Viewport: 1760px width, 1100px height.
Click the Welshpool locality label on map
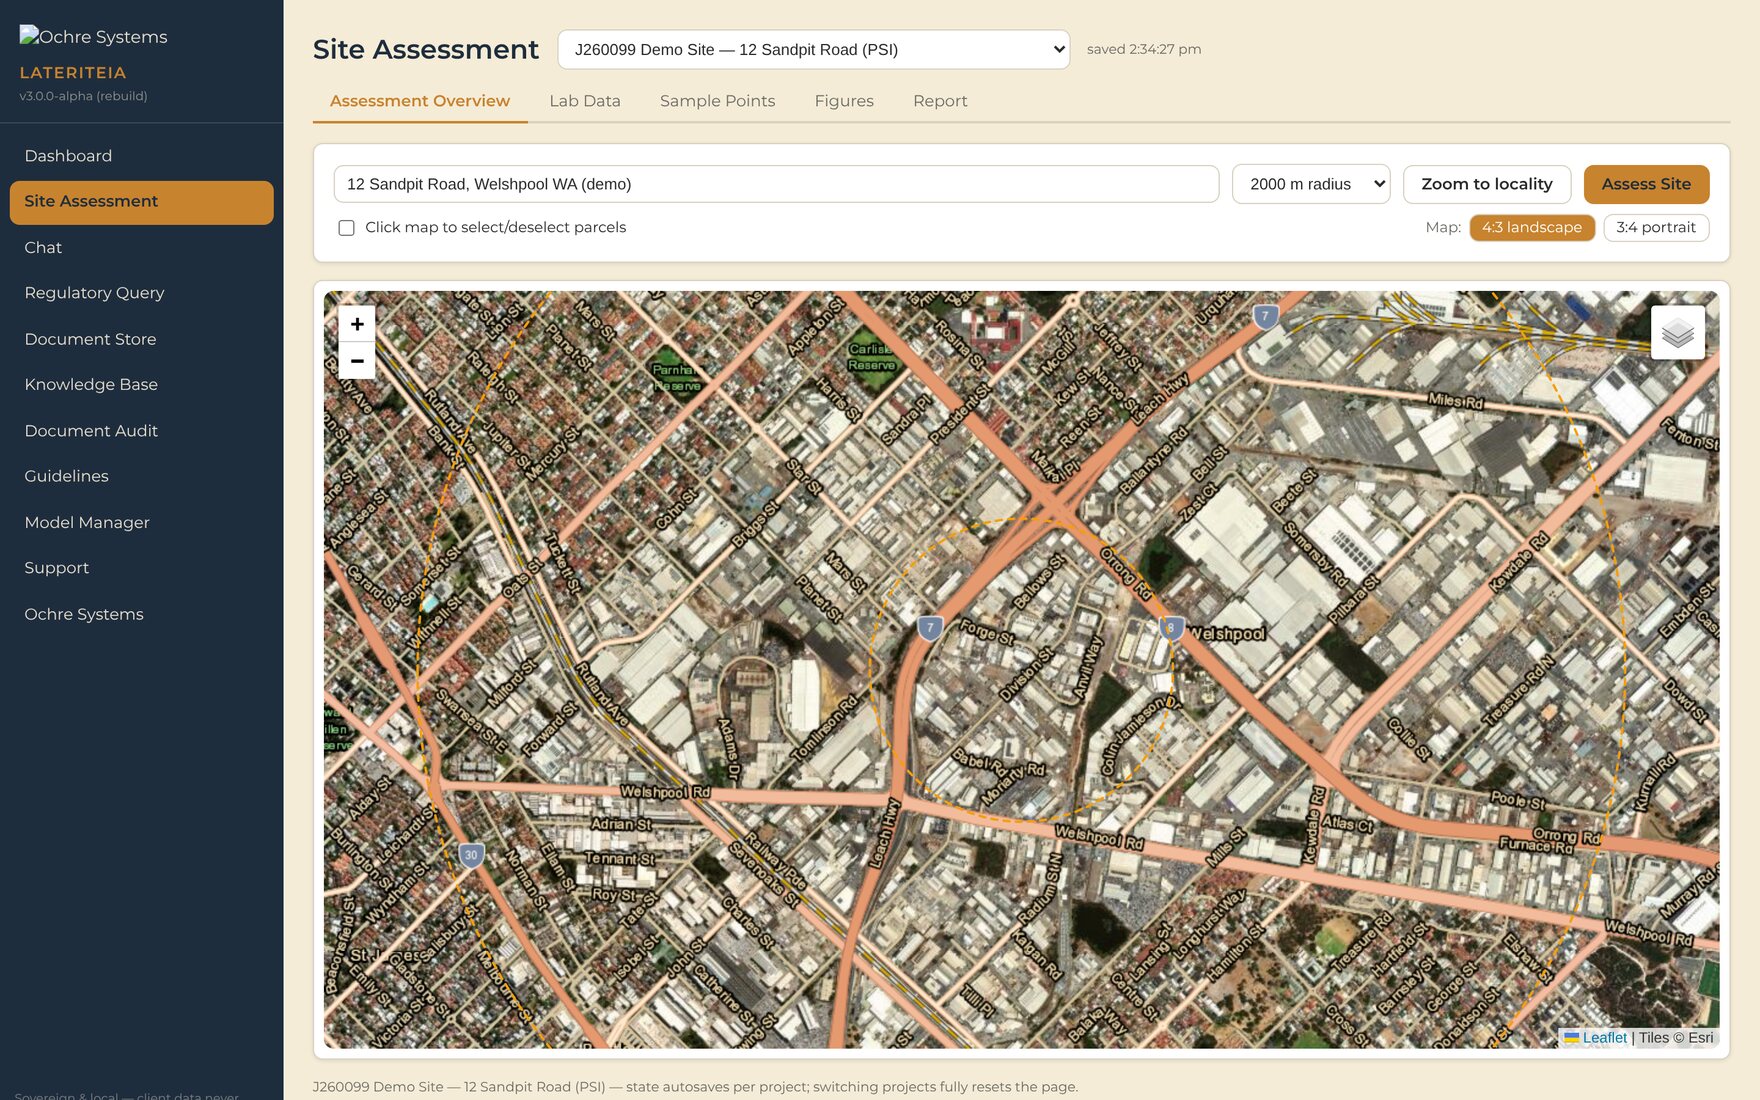(x=1227, y=634)
